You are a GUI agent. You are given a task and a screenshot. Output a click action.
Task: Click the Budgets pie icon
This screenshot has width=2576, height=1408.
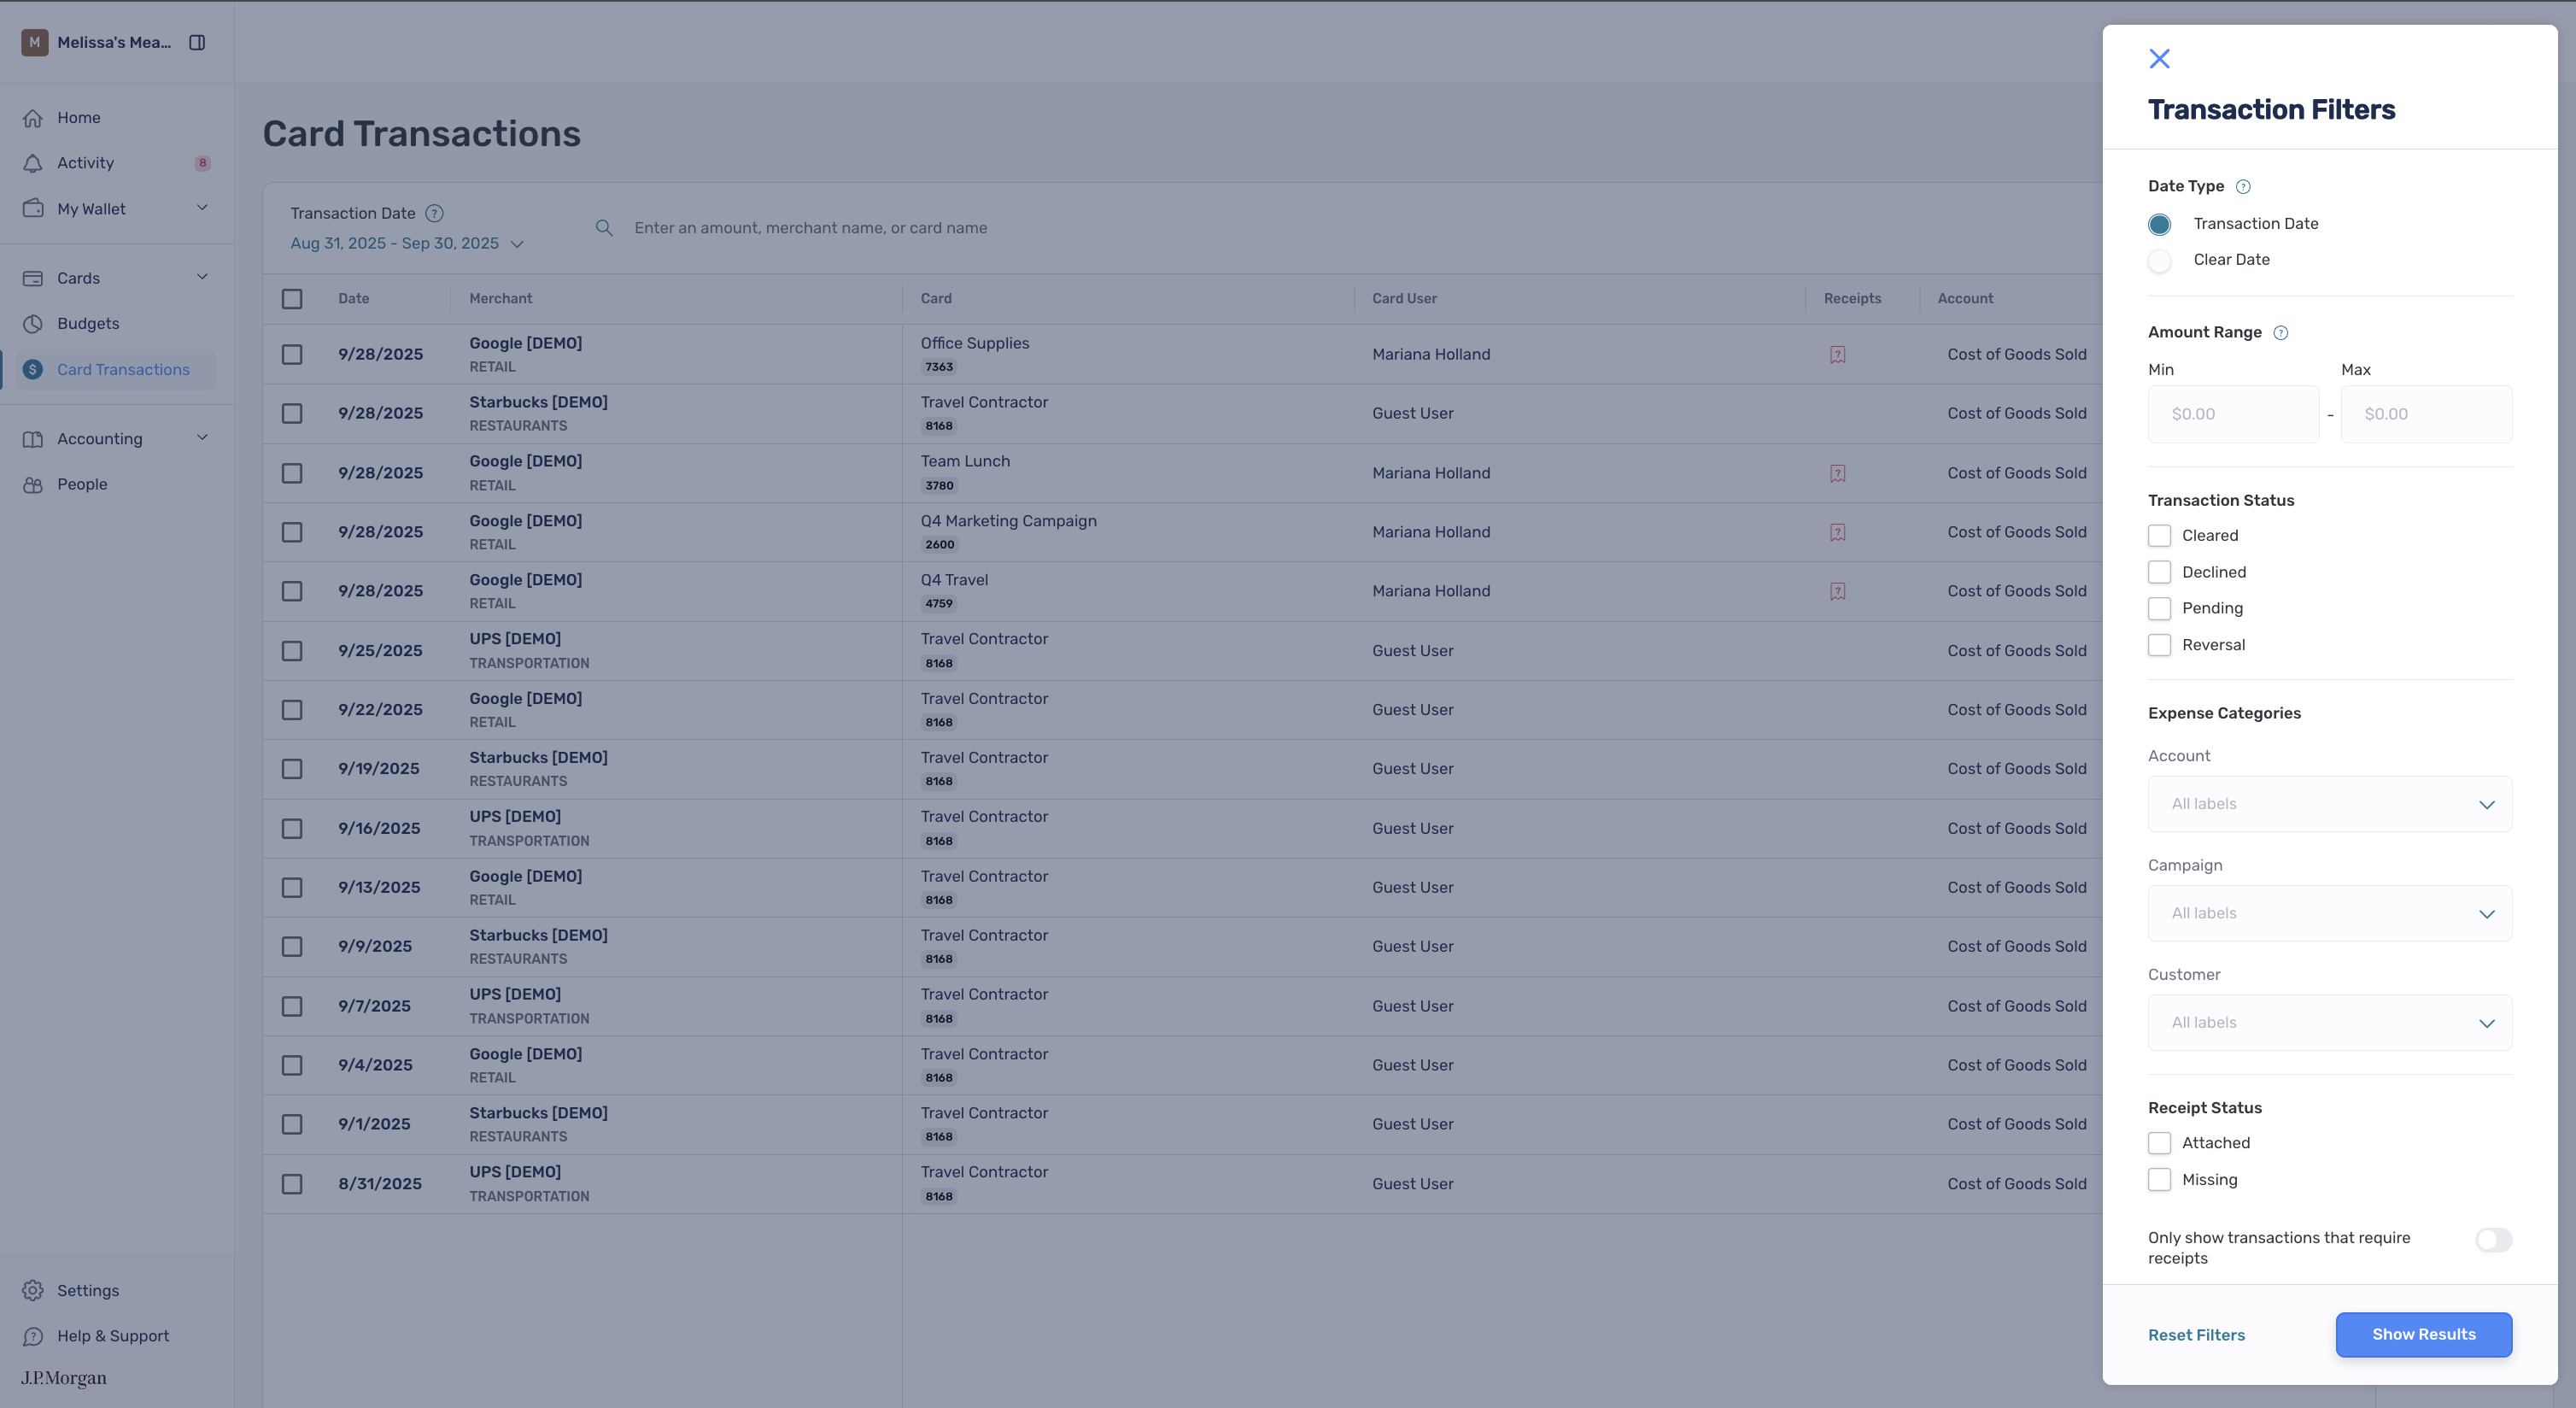tap(33, 324)
